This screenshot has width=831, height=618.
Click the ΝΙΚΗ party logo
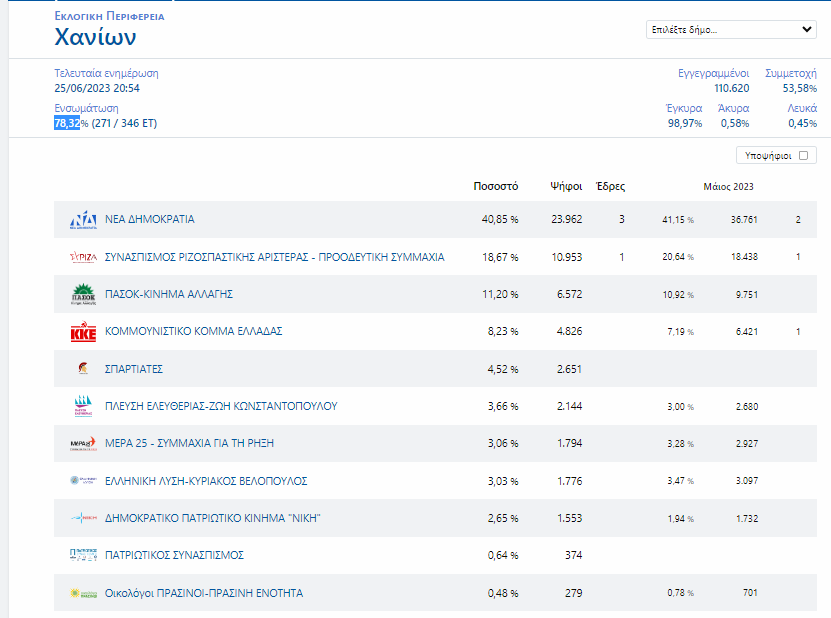(x=83, y=518)
